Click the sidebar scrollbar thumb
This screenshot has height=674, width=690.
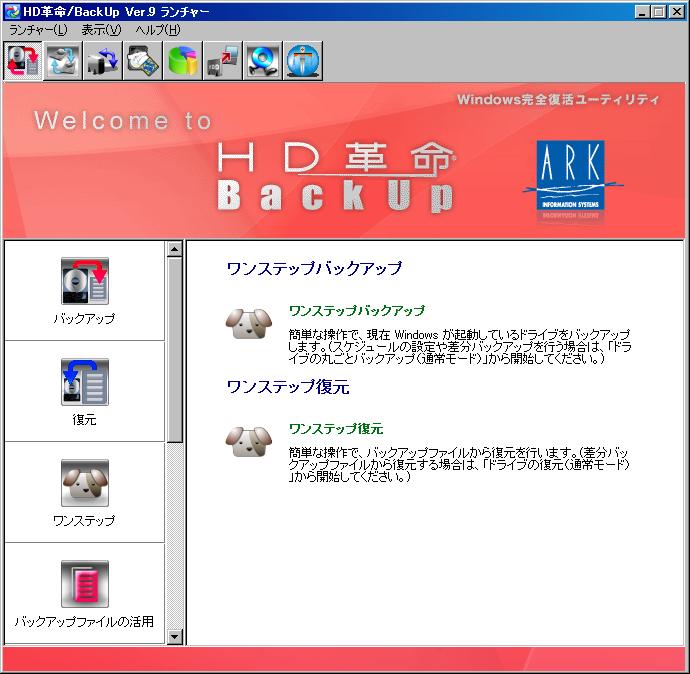click(175, 350)
